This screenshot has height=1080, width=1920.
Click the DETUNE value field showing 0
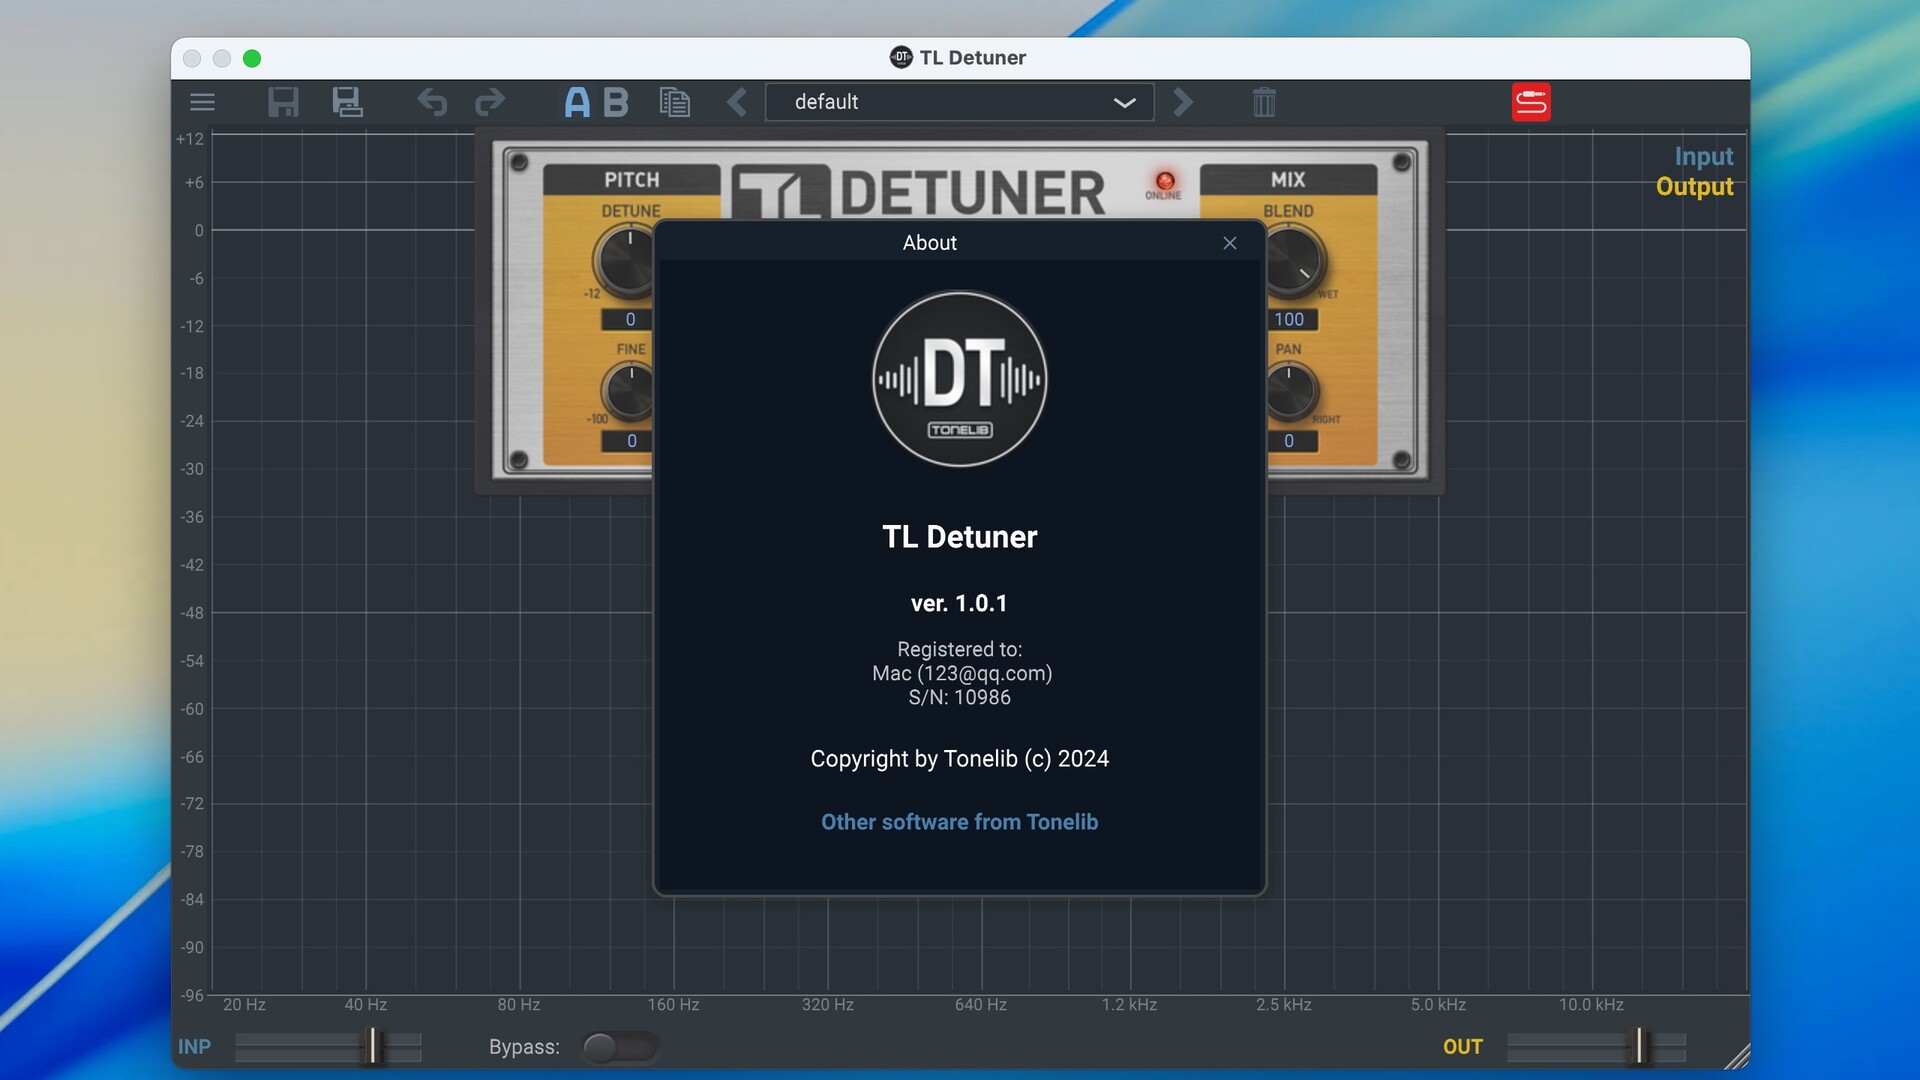[x=627, y=320]
